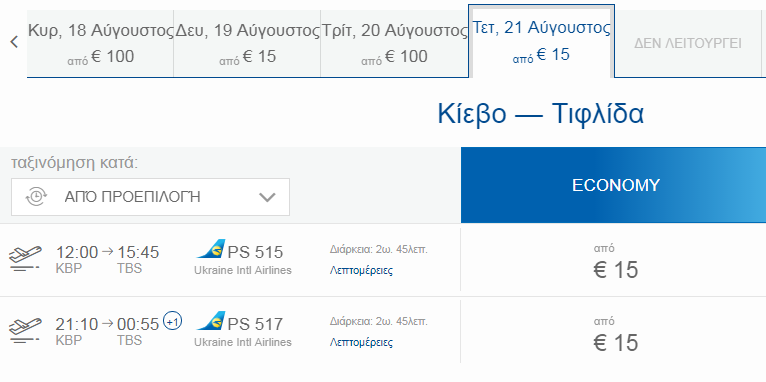
Task: Expand the sort dropdown using its chevron arrow
Action: (x=267, y=197)
